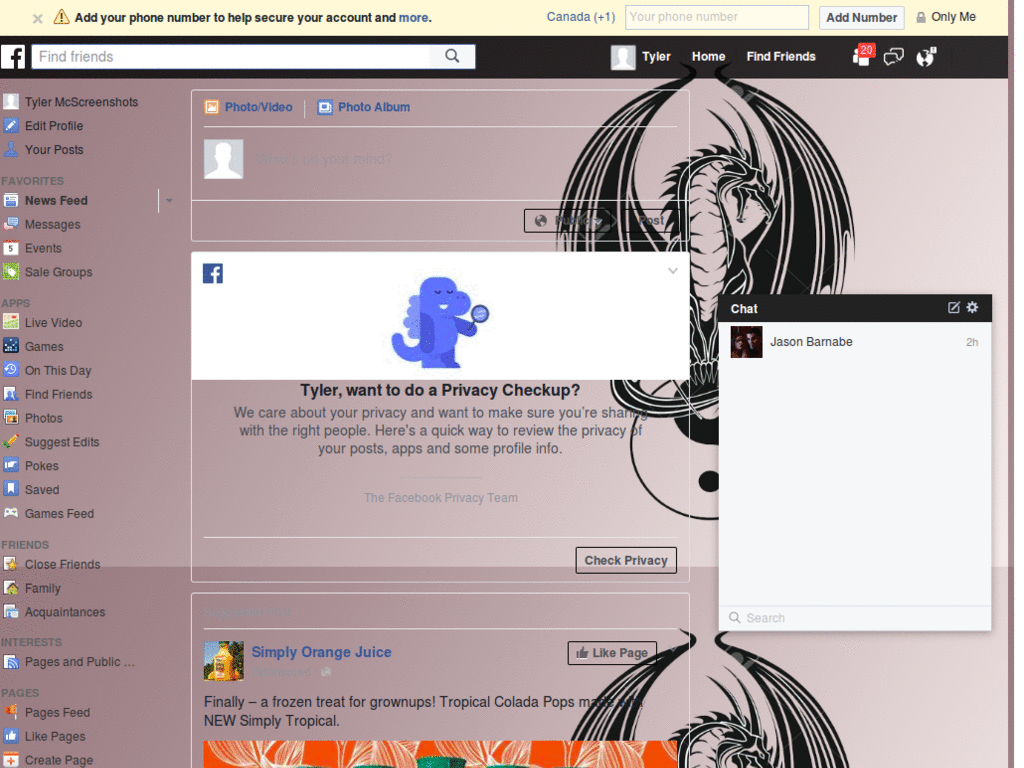
Task: Open Saved items in sidebar
Action: pyautogui.click(x=31, y=489)
